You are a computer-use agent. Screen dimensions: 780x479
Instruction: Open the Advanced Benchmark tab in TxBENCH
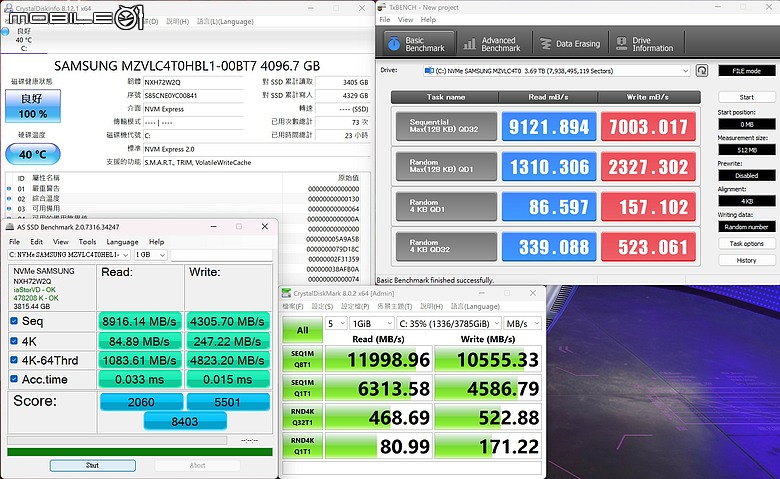(492, 44)
